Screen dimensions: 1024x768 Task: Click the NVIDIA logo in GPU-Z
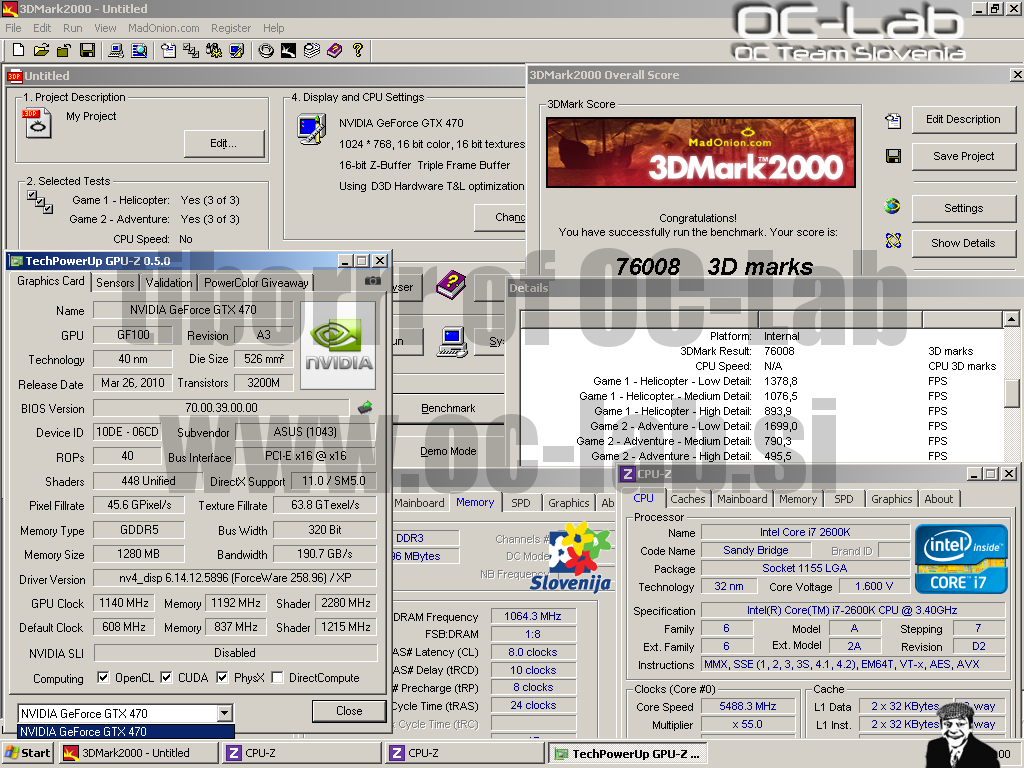click(x=338, y=345)
